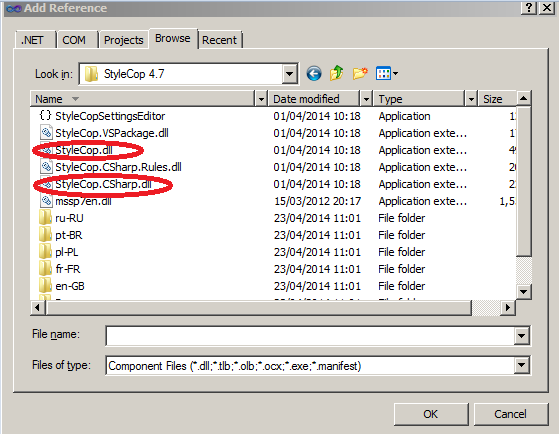This screenshot has height=434, width=559.
Task: Click the horizontal scrollbar right arrow
Action: tap(507, 307)
